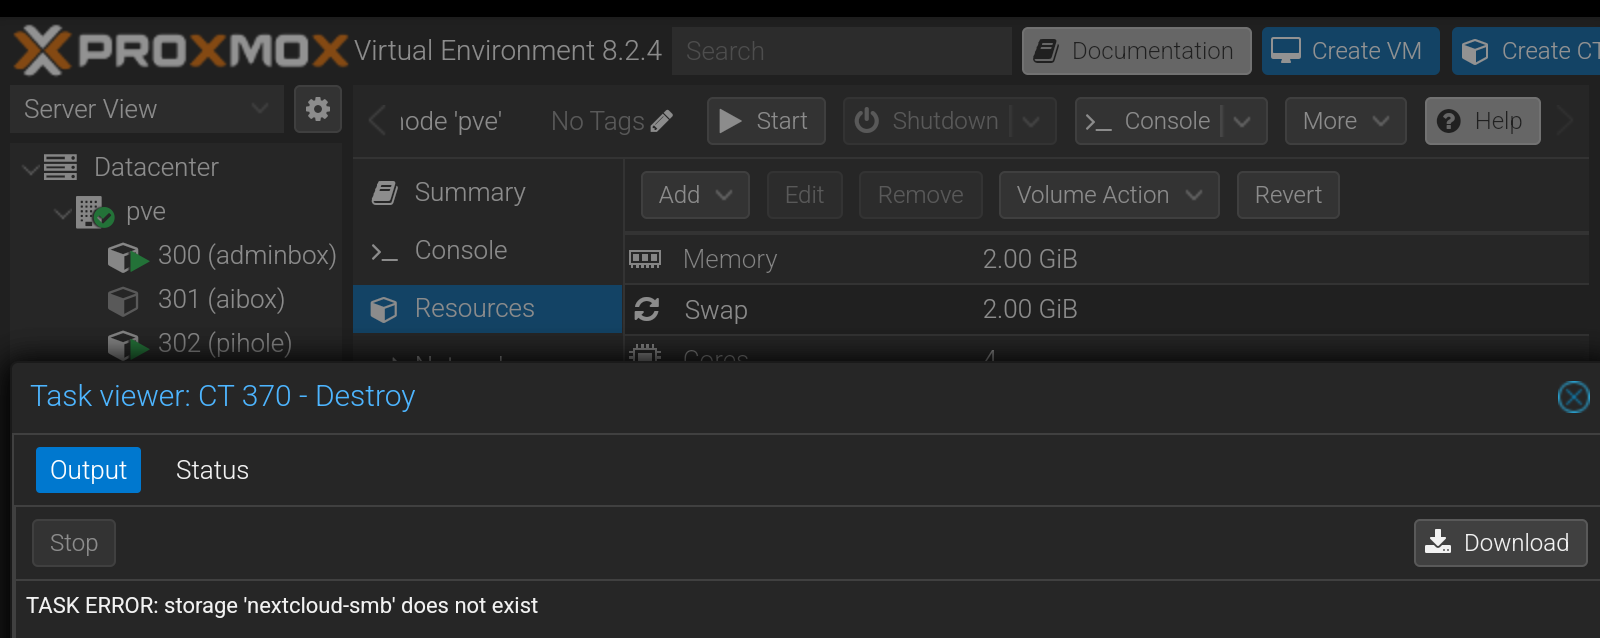Viewport: 1600px width, 638px height.
Task: Click the Proxmox logo
Action: [181, 50]
